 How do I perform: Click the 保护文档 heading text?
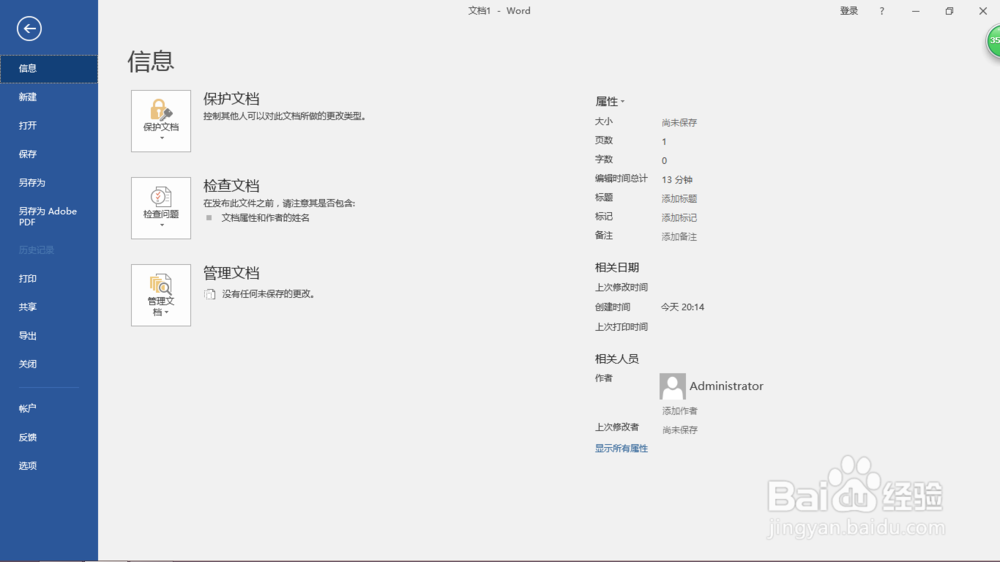(x=232, y=99)
